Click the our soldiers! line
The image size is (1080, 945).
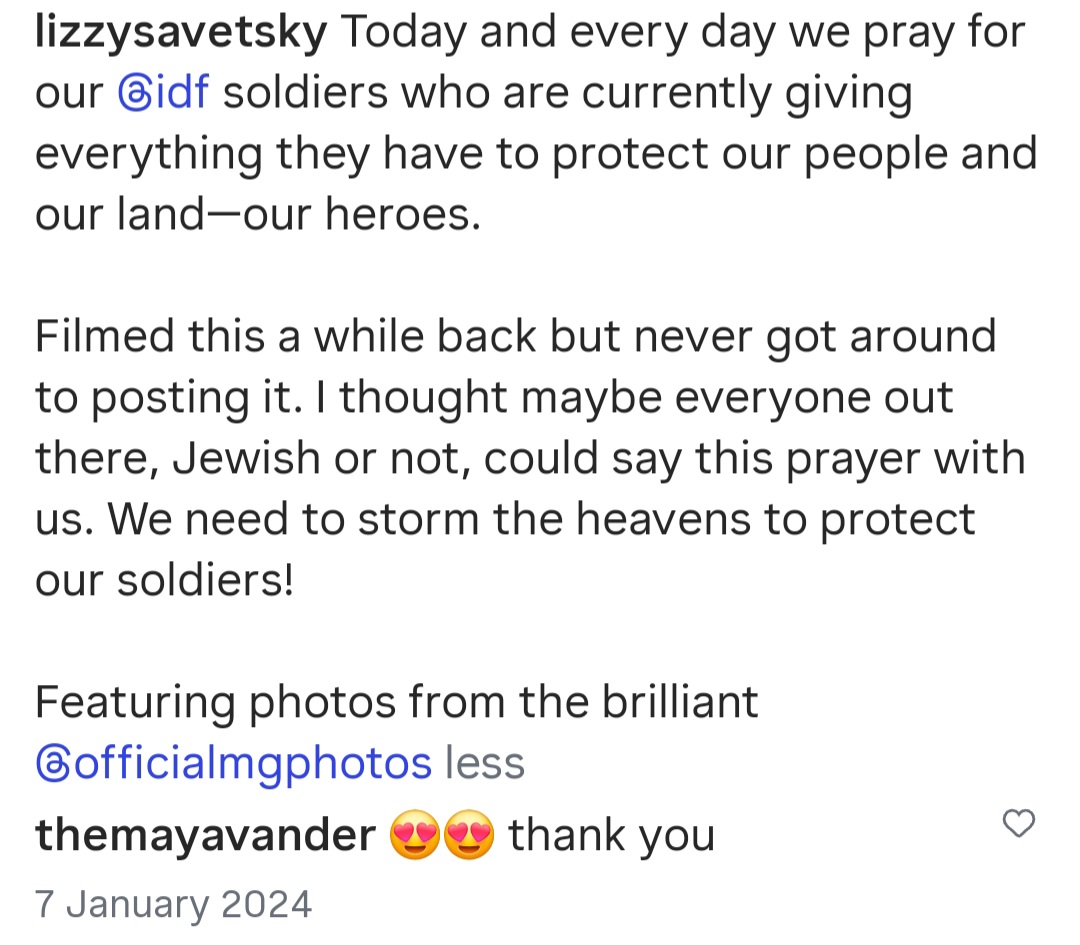click(x=165, y=580)
